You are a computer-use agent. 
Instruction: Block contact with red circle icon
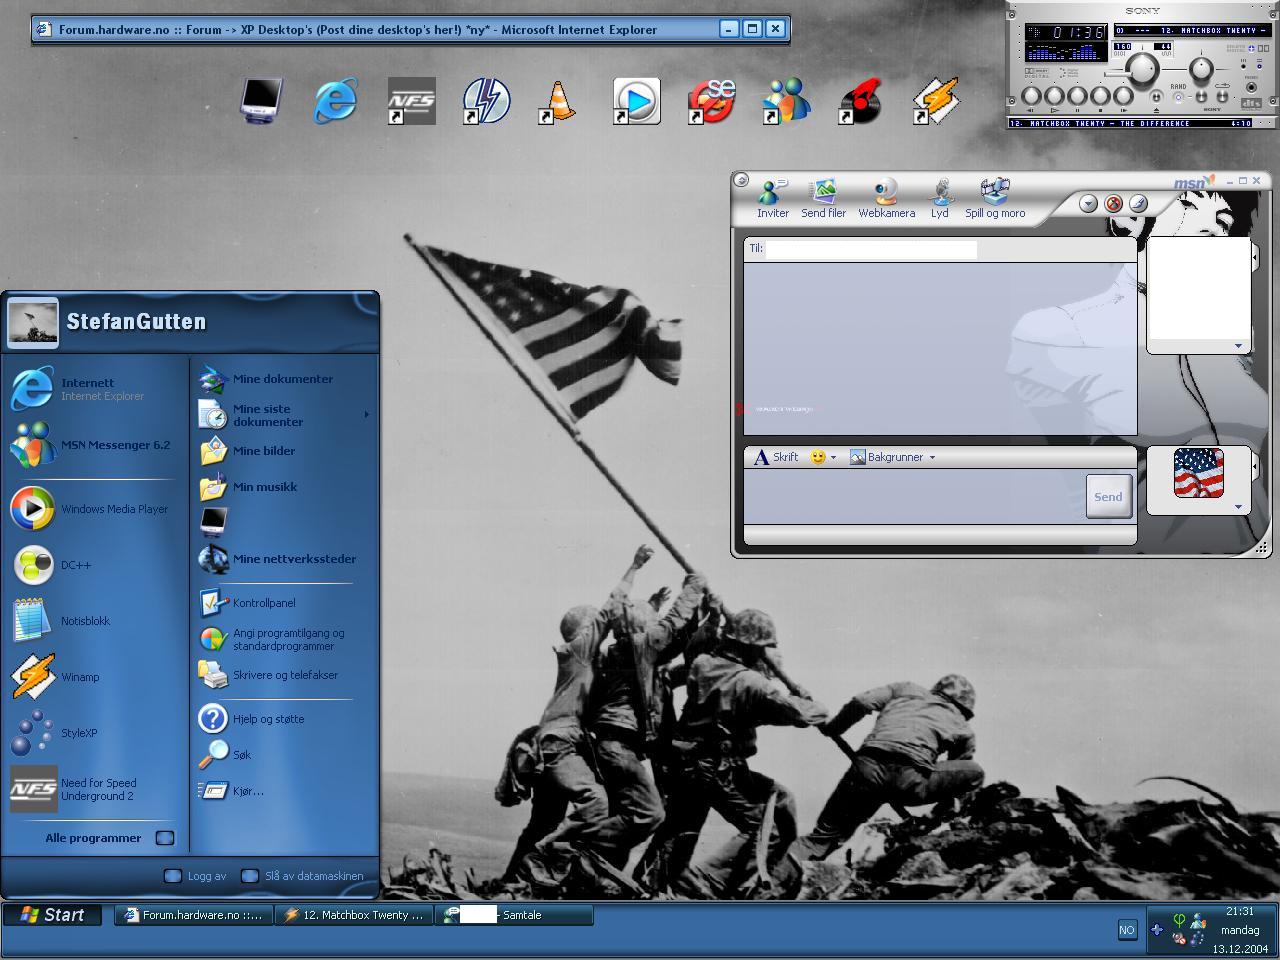[x=1113, y=204]
